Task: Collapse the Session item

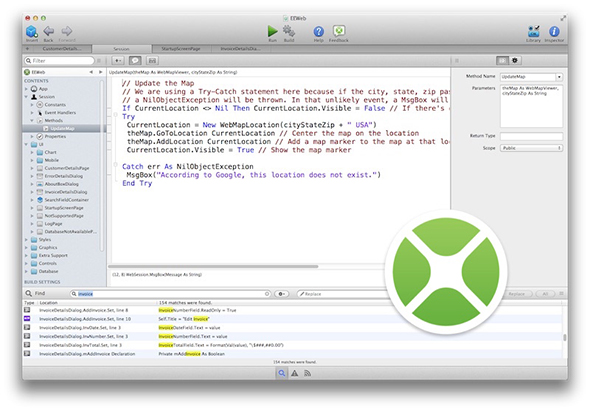Action: tap(26, 97)
